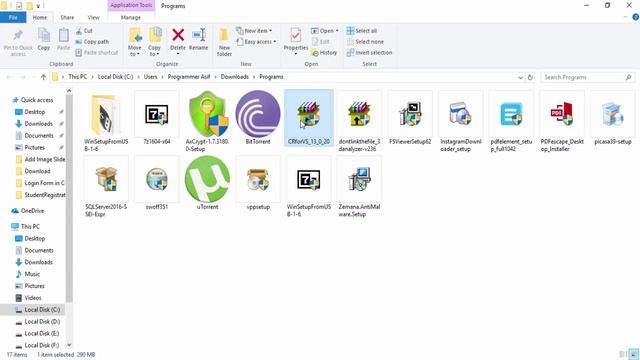The image size is (640, 360).
Task: Switch to the Manage tab
Action: [x=131, y=17]
